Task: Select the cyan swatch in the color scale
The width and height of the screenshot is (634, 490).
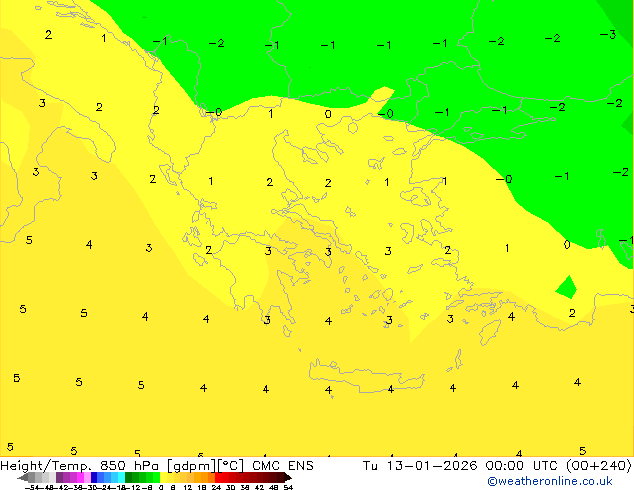Action: click(x=121, y=477)
